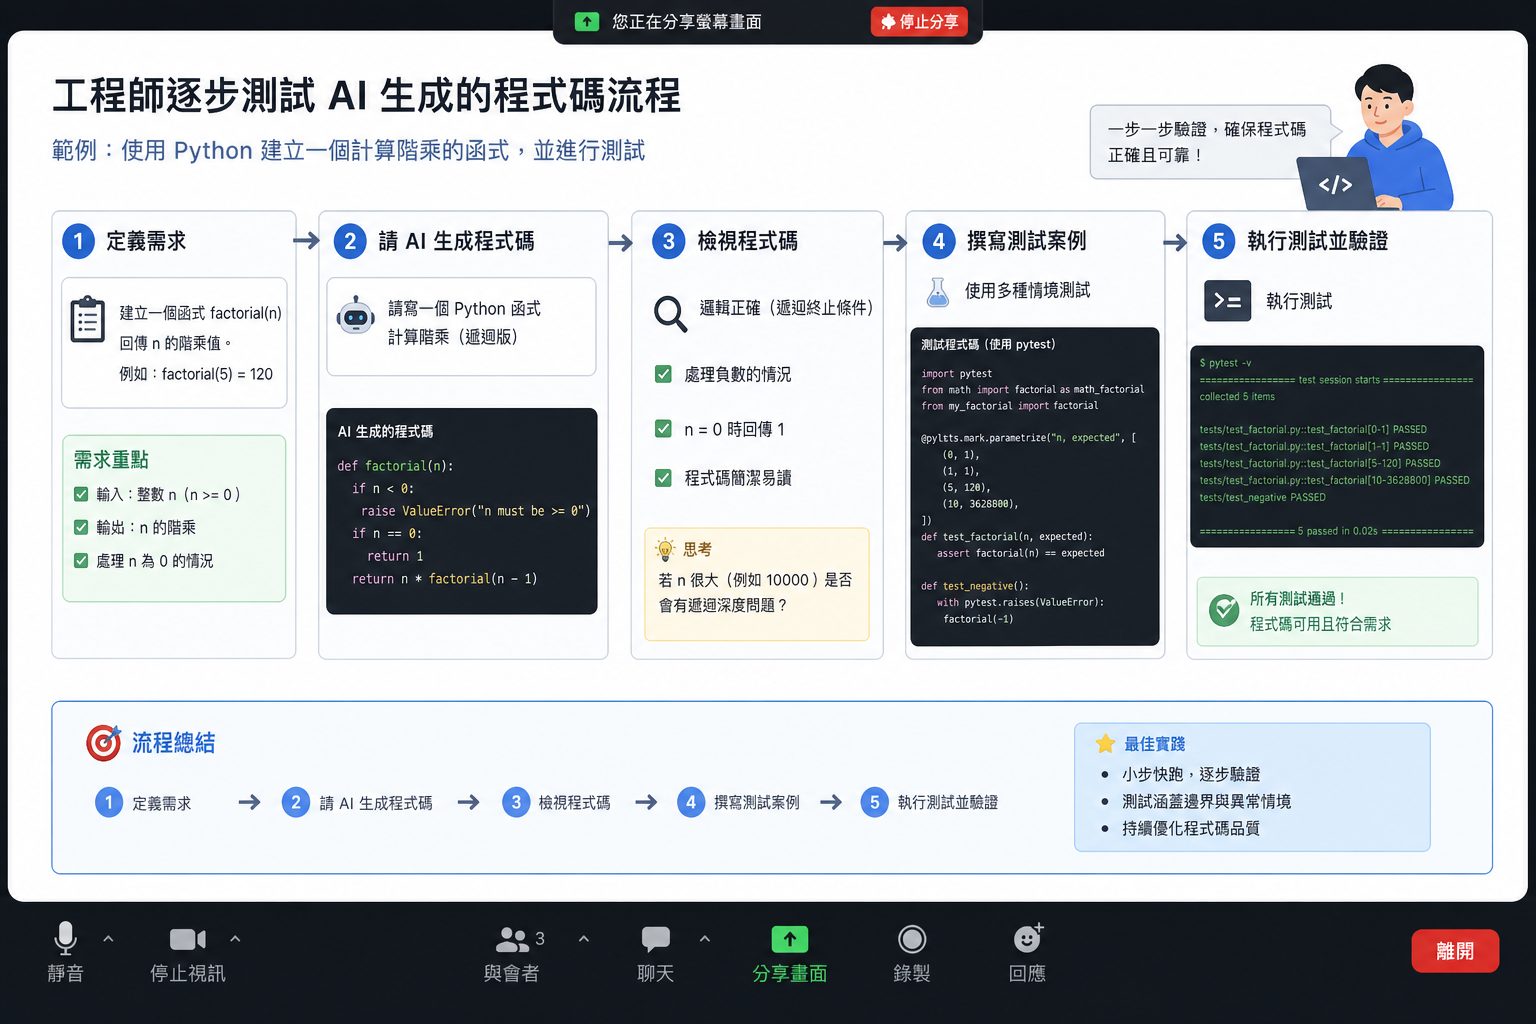
Task: Expand video options chevron next to 停止視訊
Action: pos(235,939)
